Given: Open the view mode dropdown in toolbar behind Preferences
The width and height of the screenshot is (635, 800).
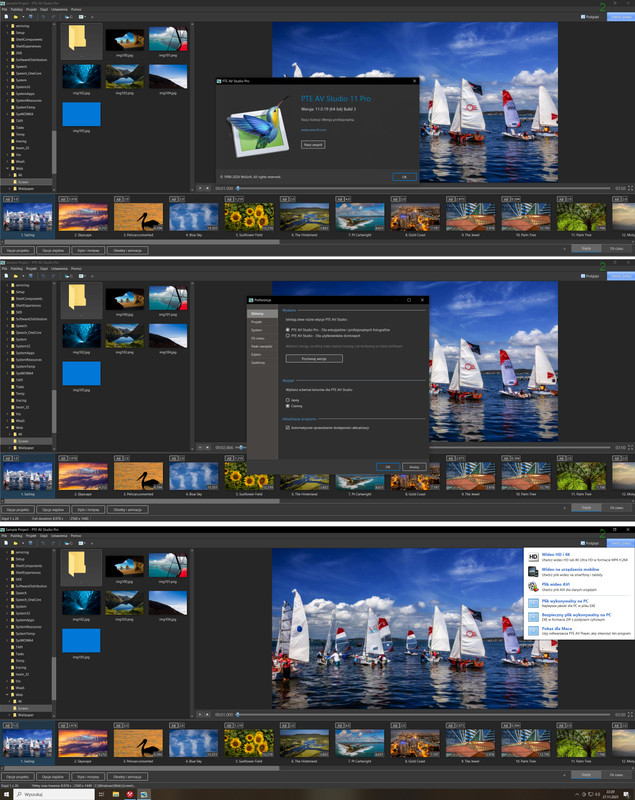Looking at the screenshot, I should (83, 276).
